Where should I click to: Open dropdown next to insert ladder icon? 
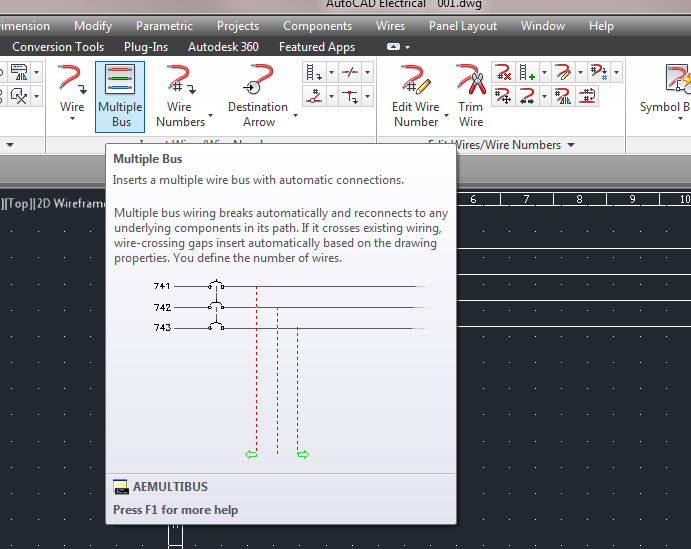coord(331,72)
